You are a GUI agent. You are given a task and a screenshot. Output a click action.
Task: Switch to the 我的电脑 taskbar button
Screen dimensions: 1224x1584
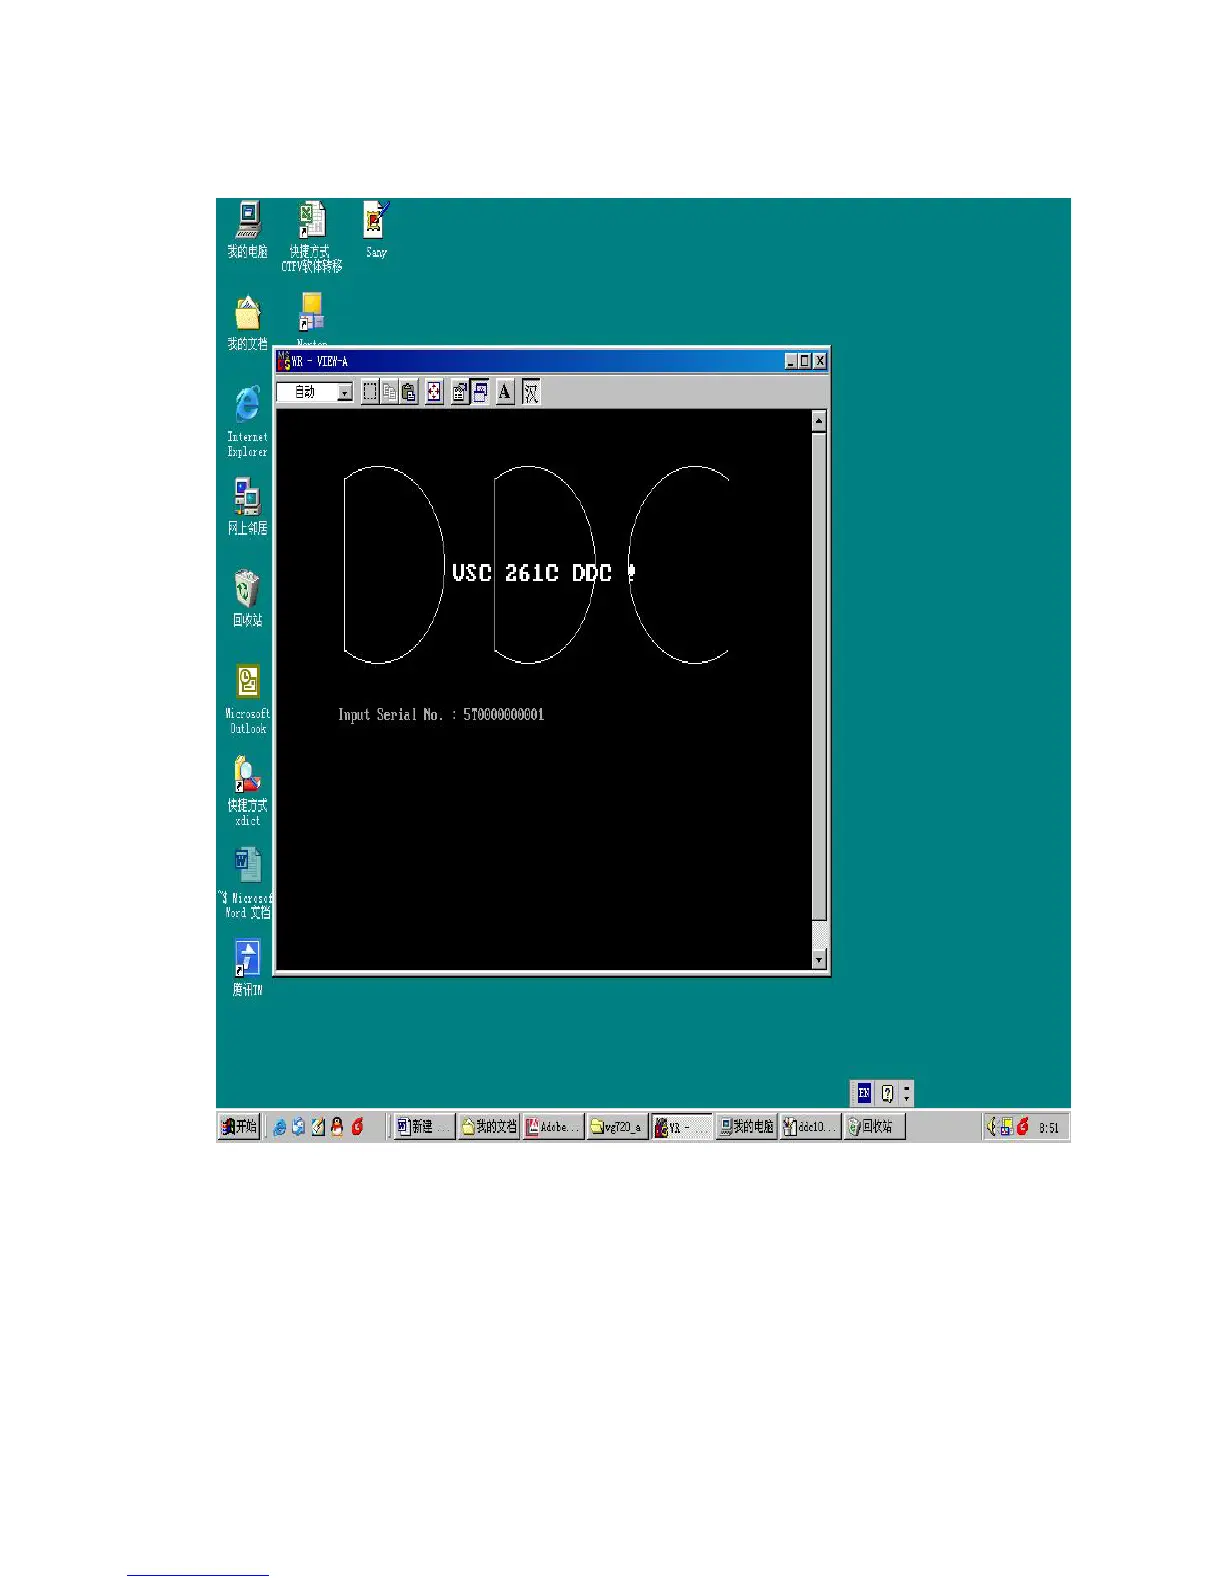[747, 1127]
